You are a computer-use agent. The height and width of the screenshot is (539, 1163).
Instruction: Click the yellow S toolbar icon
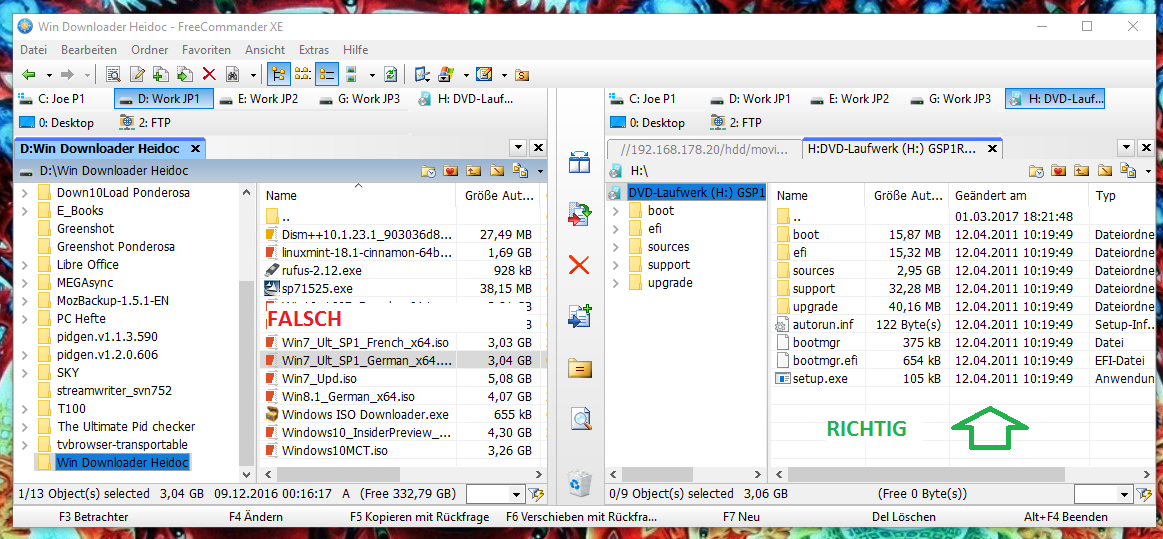(x=522, y=75)
